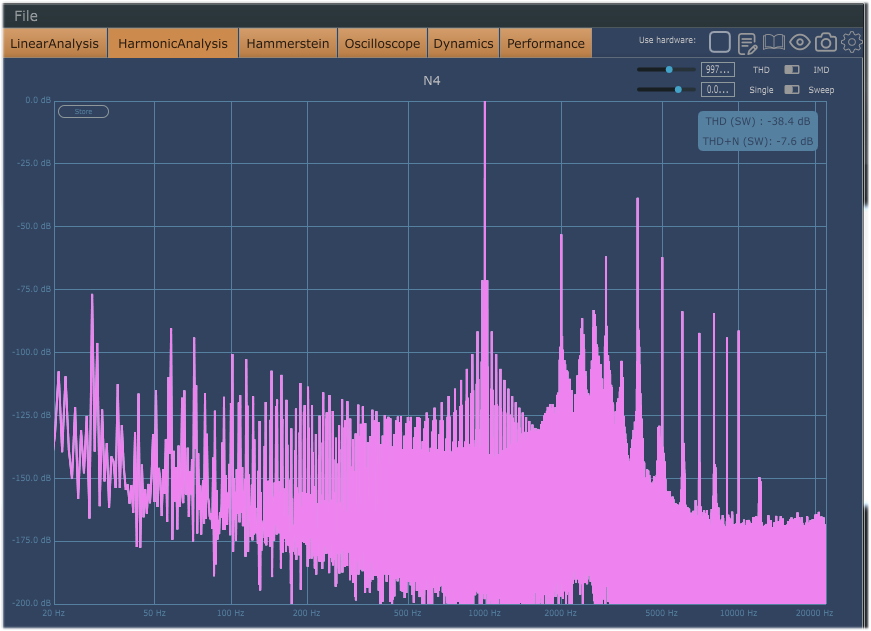Click the IMD label

[821, 70]
